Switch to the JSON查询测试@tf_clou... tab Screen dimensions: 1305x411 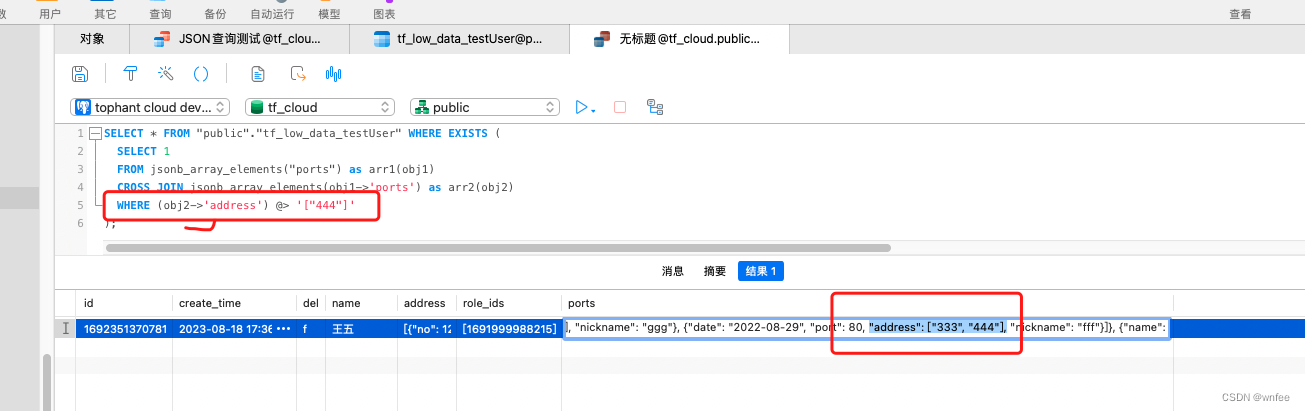coord(241,39)
